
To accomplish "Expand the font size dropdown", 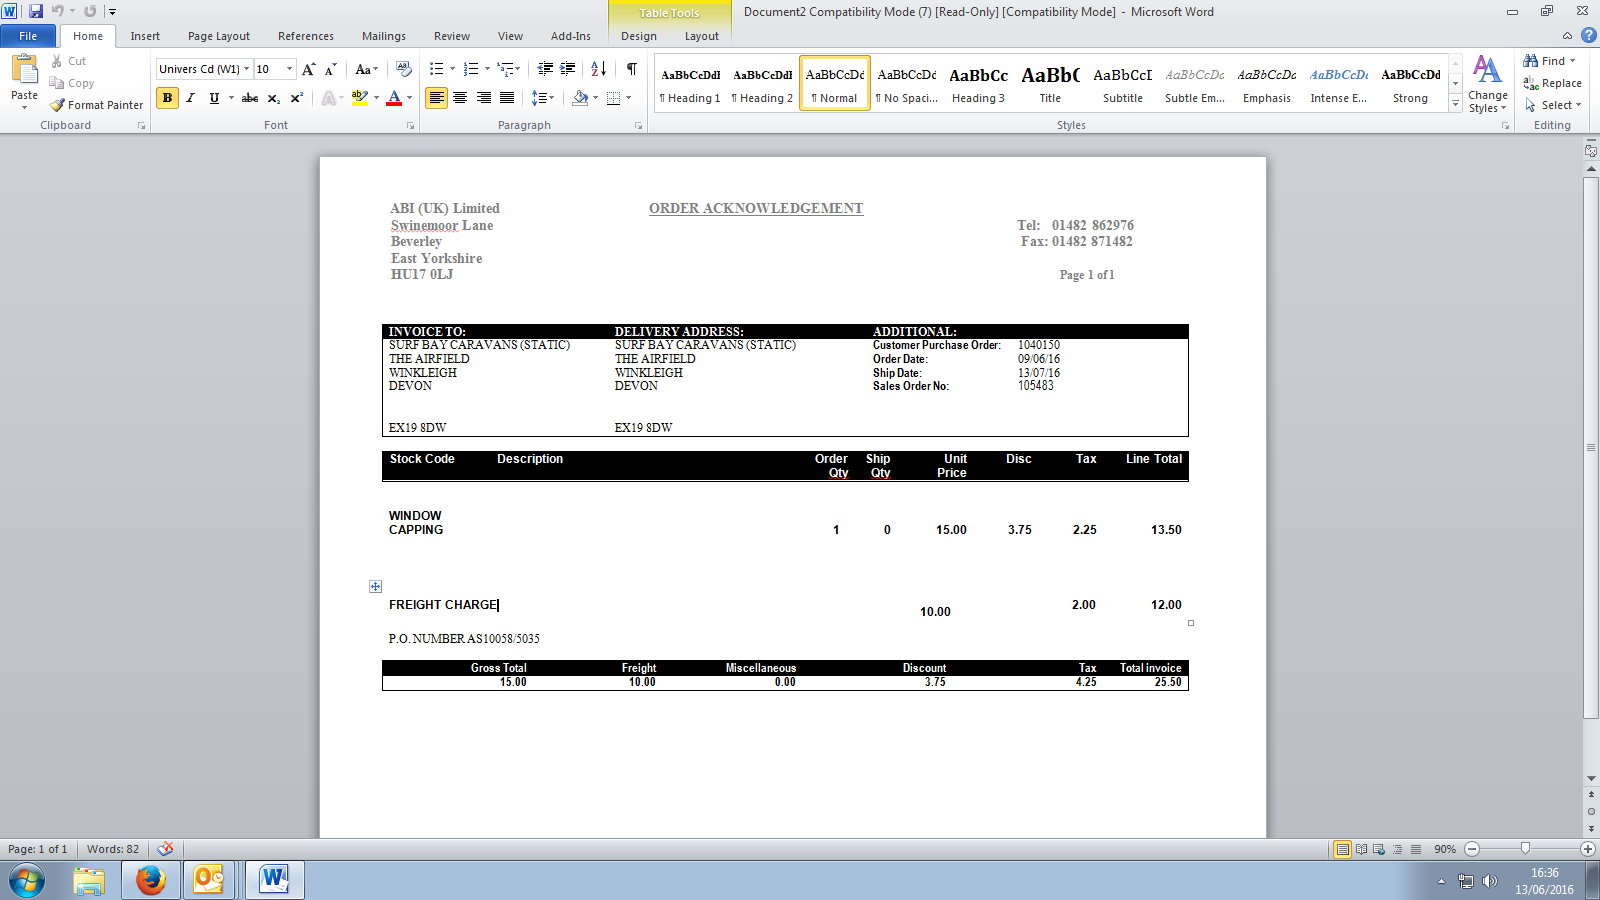I will point(289,69).
